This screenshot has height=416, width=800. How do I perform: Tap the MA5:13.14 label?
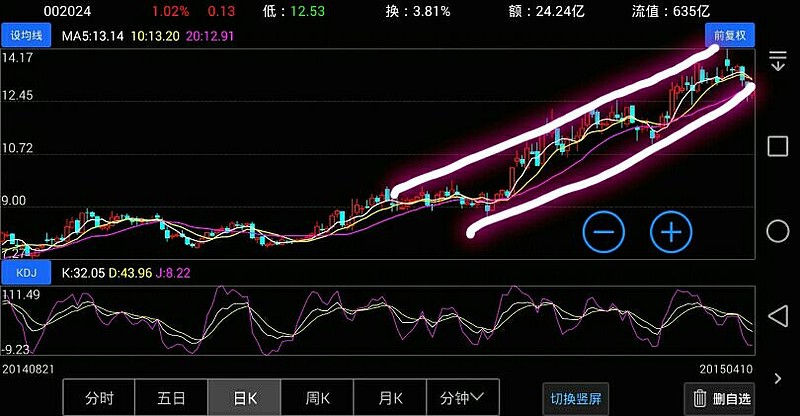(x=92, y=36)
